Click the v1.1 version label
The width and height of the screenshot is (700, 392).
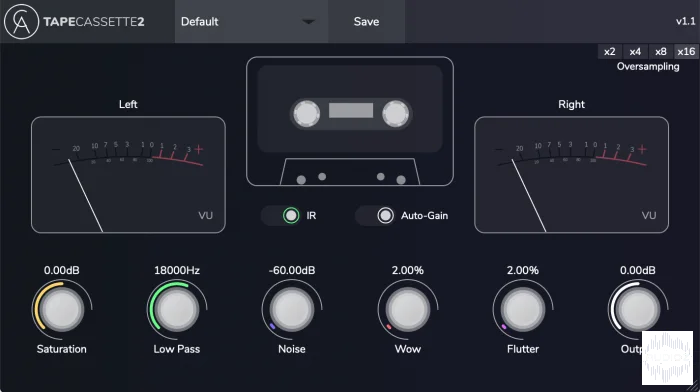click(x=686, y=21)
